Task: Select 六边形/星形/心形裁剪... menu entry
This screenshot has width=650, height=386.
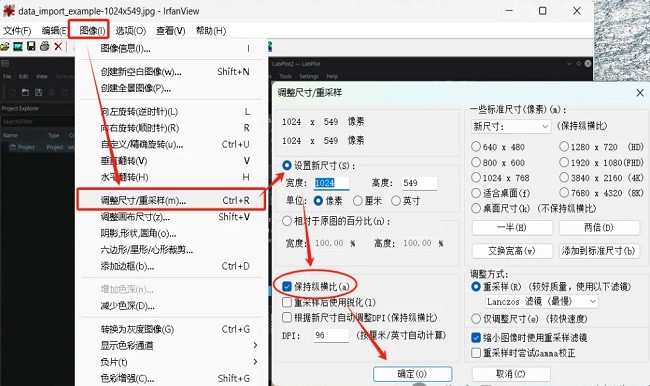Action: (x=172, y=250)
